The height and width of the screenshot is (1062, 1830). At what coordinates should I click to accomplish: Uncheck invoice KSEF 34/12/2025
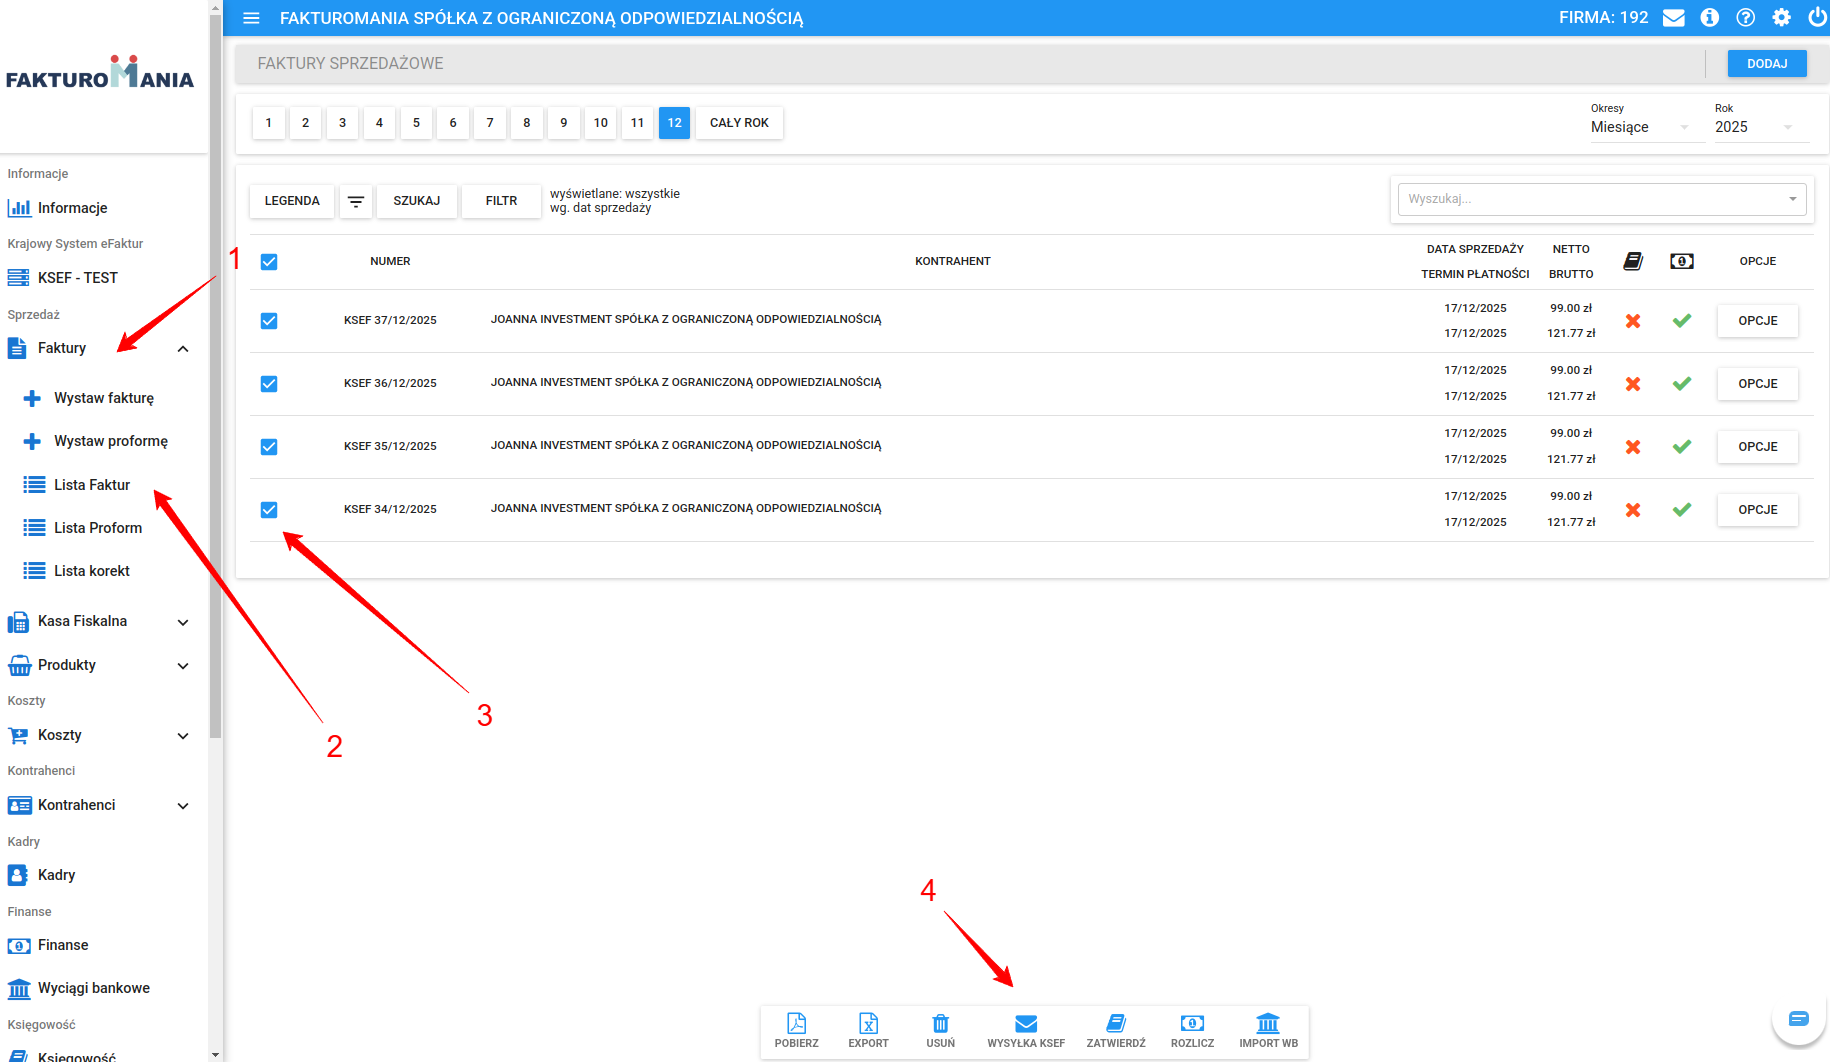click(269, 510)
